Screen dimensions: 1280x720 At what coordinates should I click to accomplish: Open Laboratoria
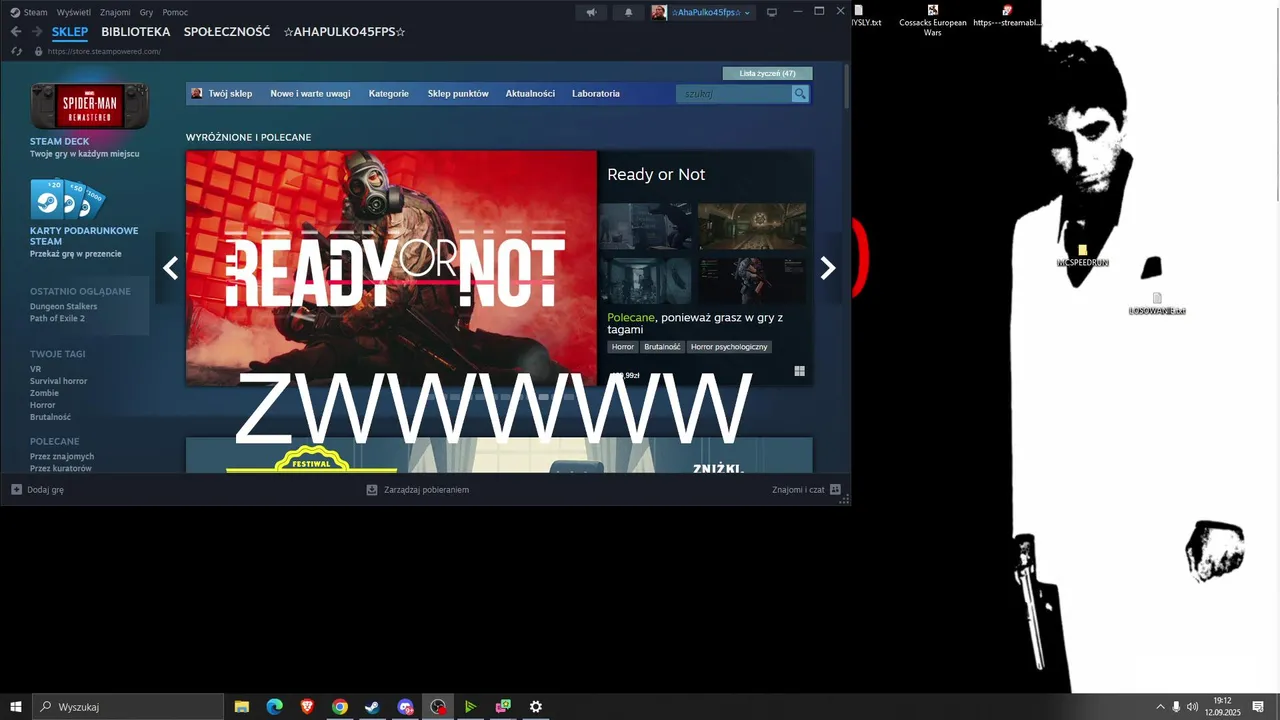click(596, 93)
